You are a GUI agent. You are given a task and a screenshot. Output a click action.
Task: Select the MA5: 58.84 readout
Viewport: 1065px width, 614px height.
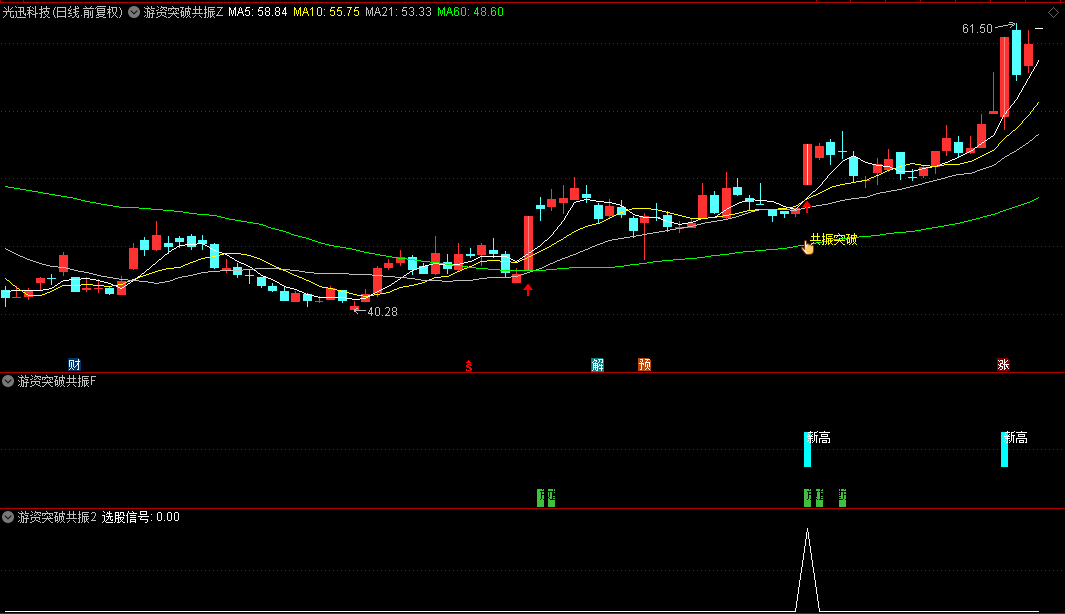[258, 12]
